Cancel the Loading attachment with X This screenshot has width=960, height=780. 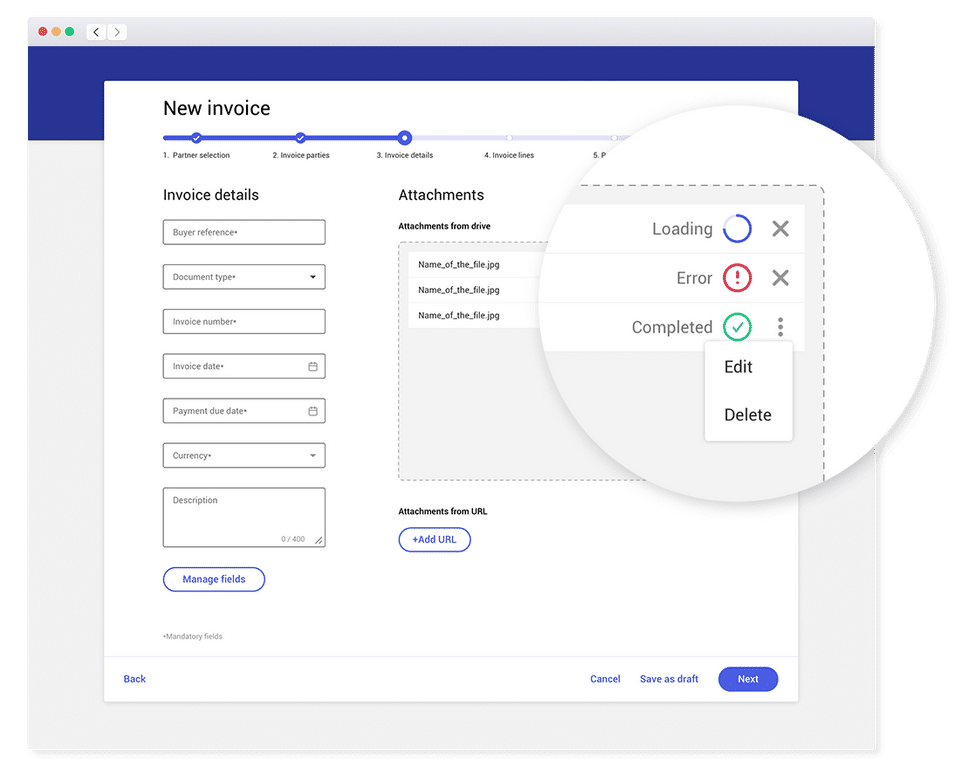tap(780, 228)
